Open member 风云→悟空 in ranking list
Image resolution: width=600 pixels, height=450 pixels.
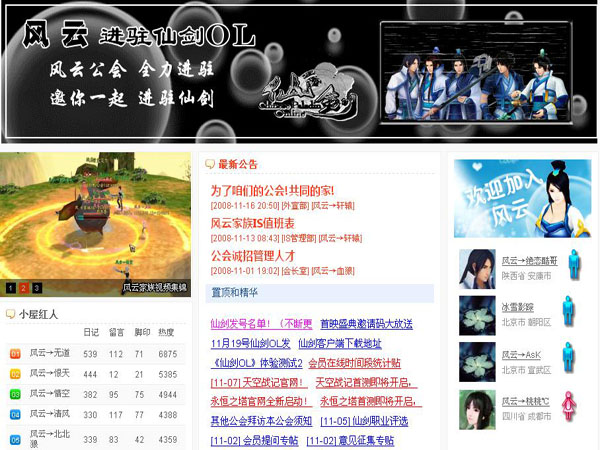coord(50,393)
